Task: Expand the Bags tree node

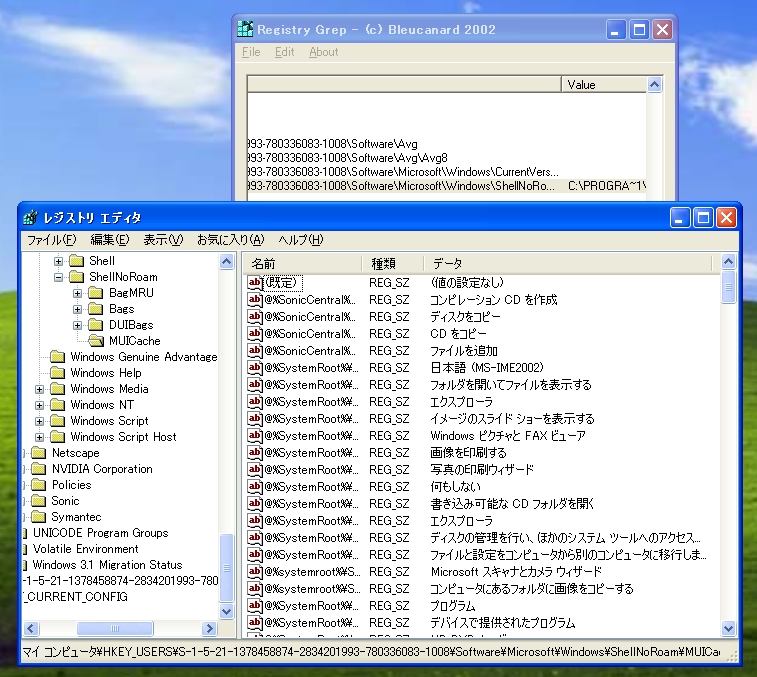Action: pos(77,309)
